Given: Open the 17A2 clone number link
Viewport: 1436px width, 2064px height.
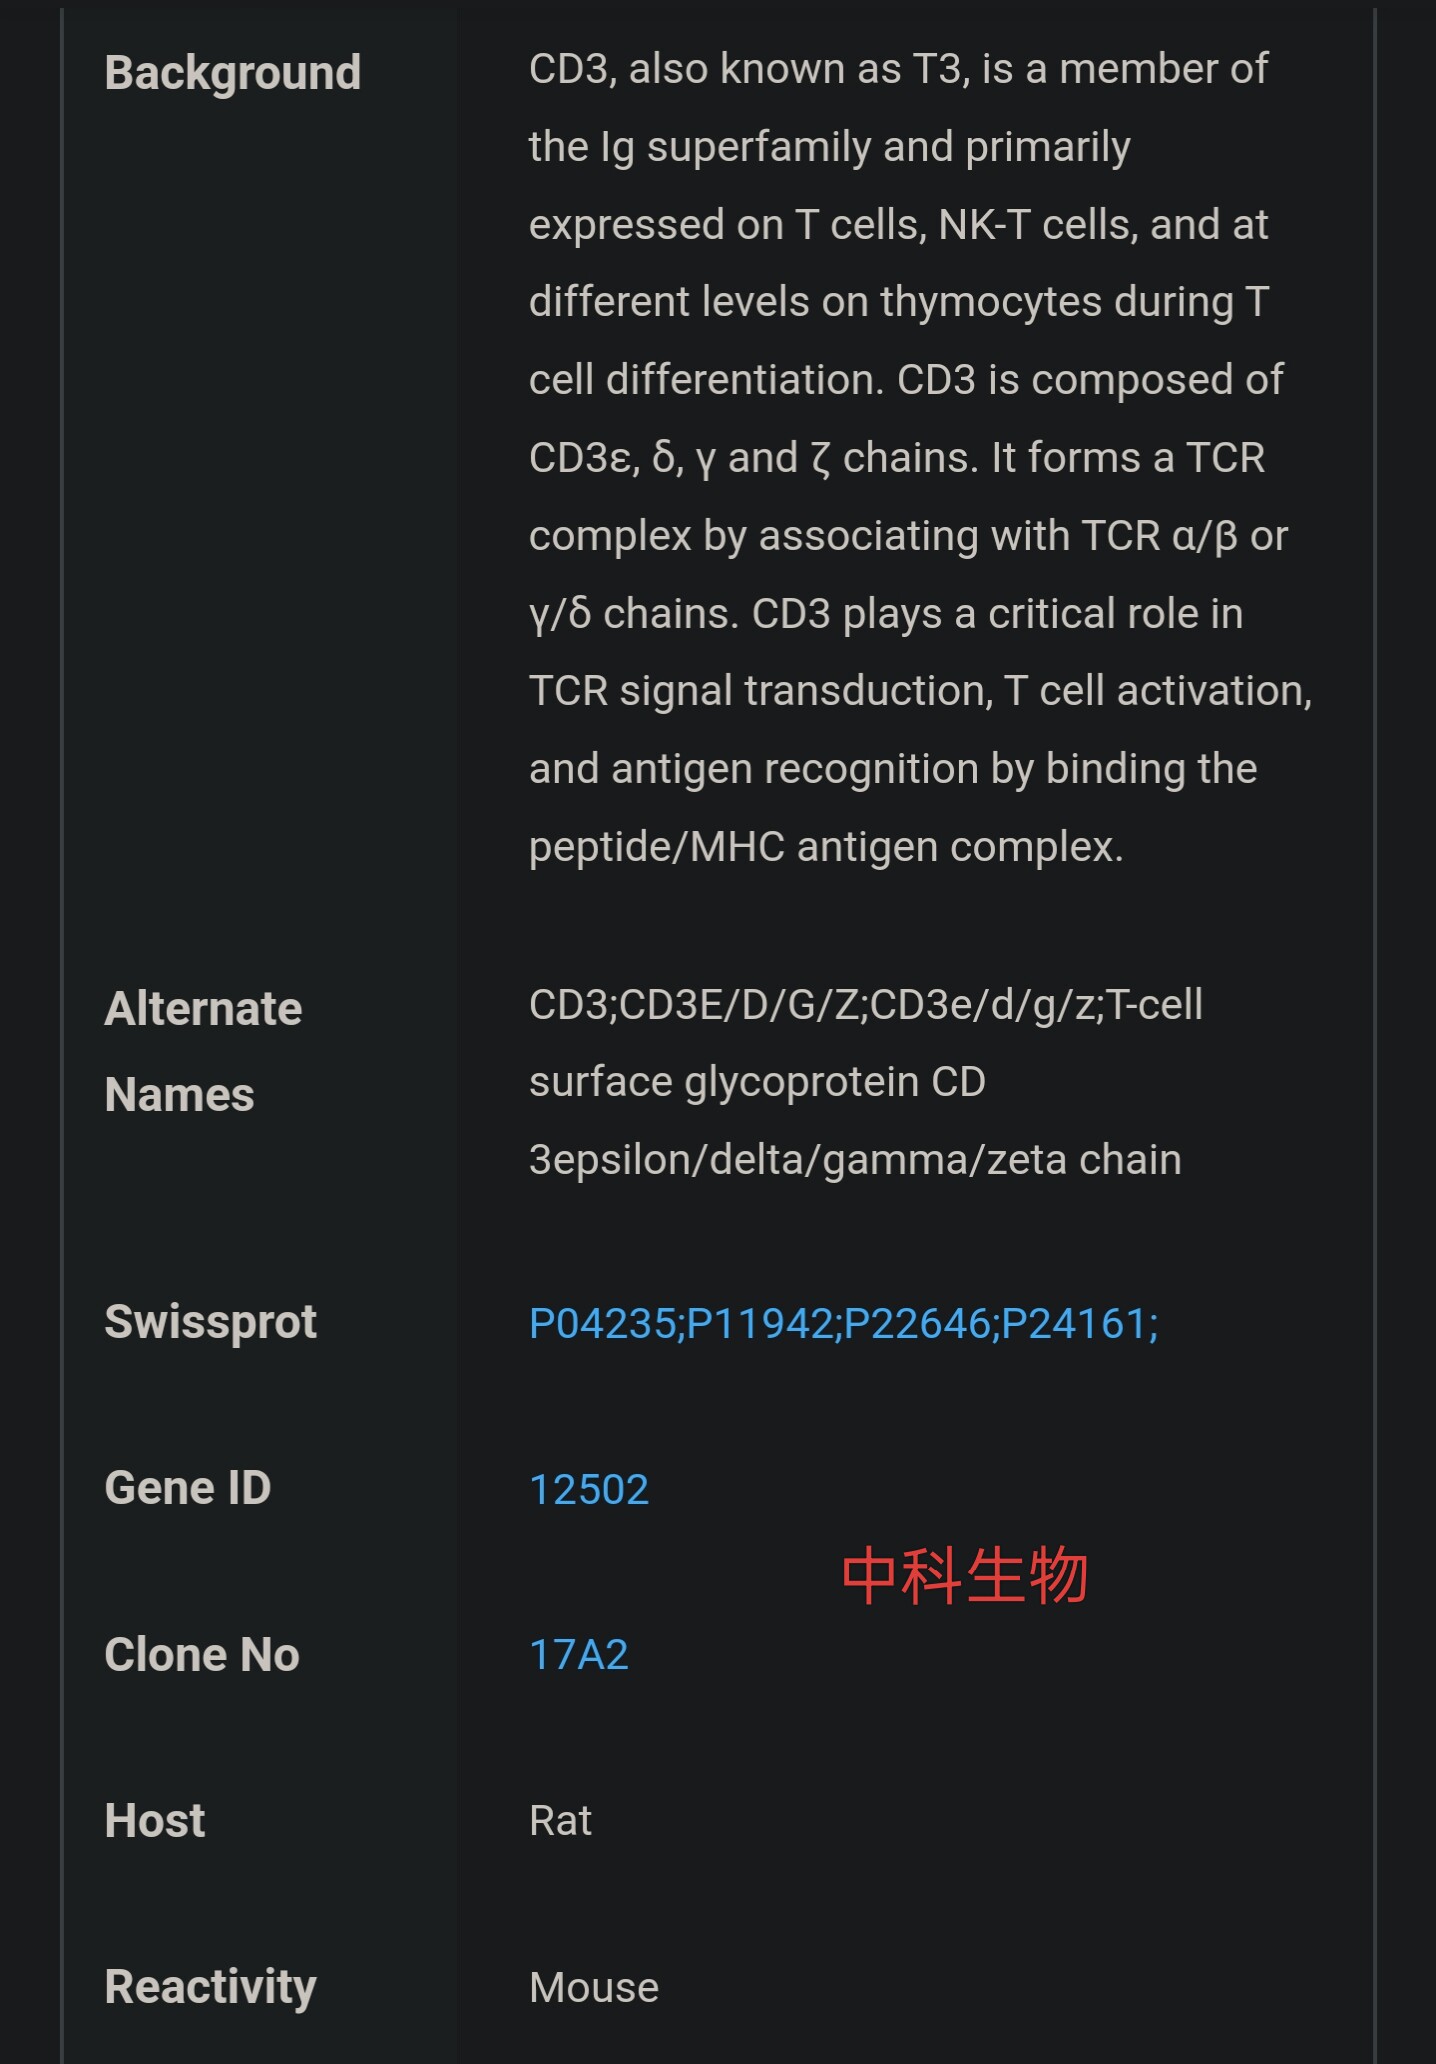Looking at the screenshot, I should (x=579, y=1655).
